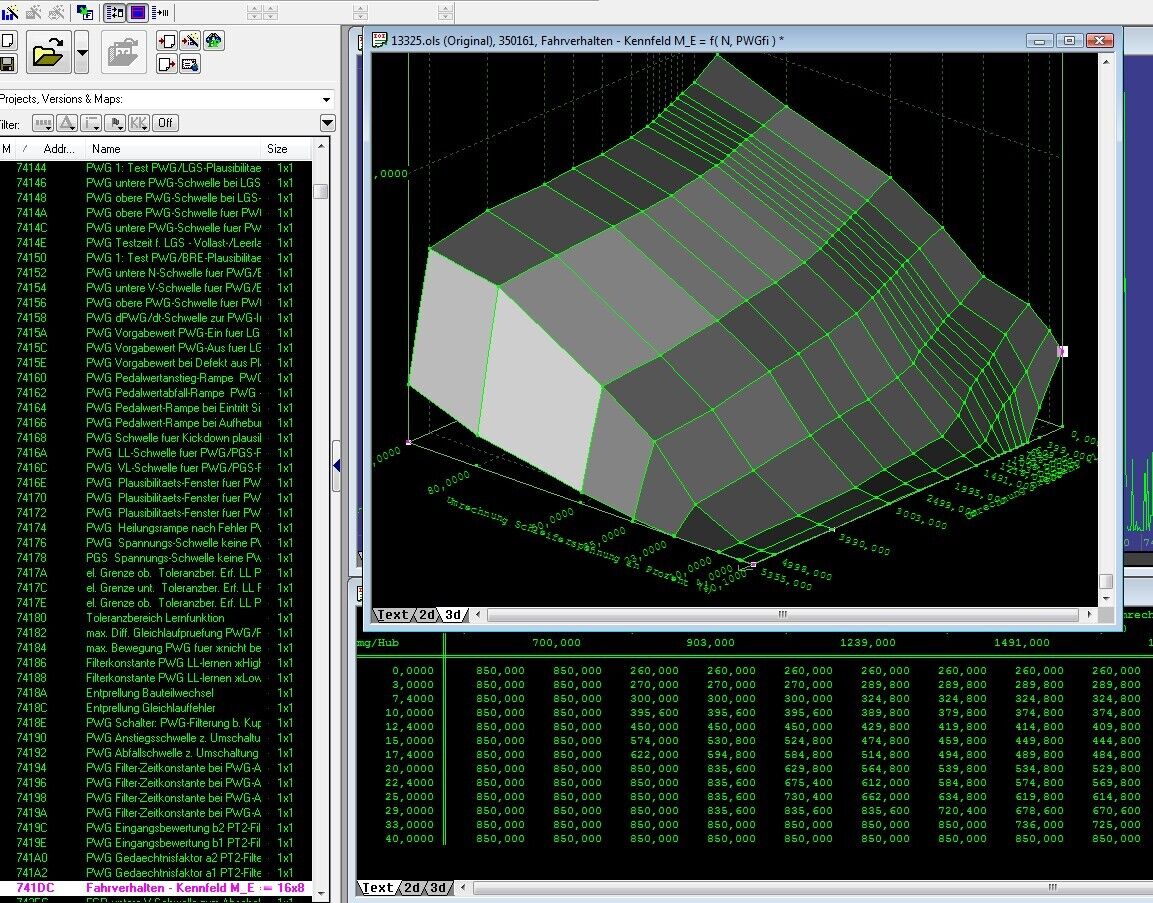Viewport: 1153px width, 903px height.
Task: Click the Name column header
Action: tap(106, 149)
